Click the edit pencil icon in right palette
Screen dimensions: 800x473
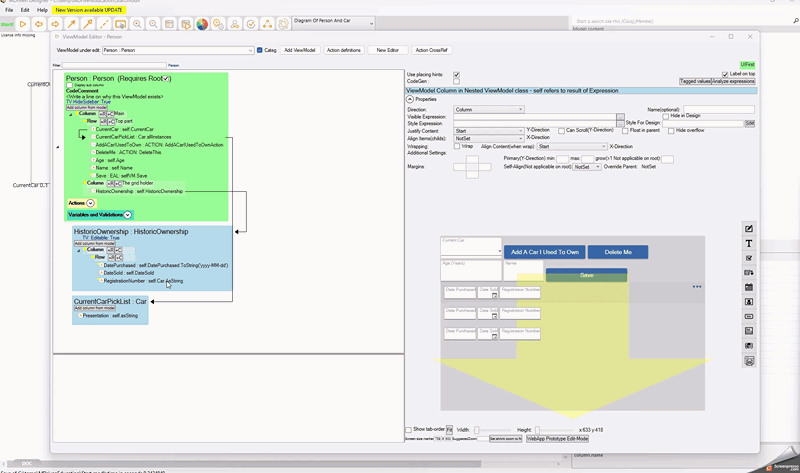[749, 229]
